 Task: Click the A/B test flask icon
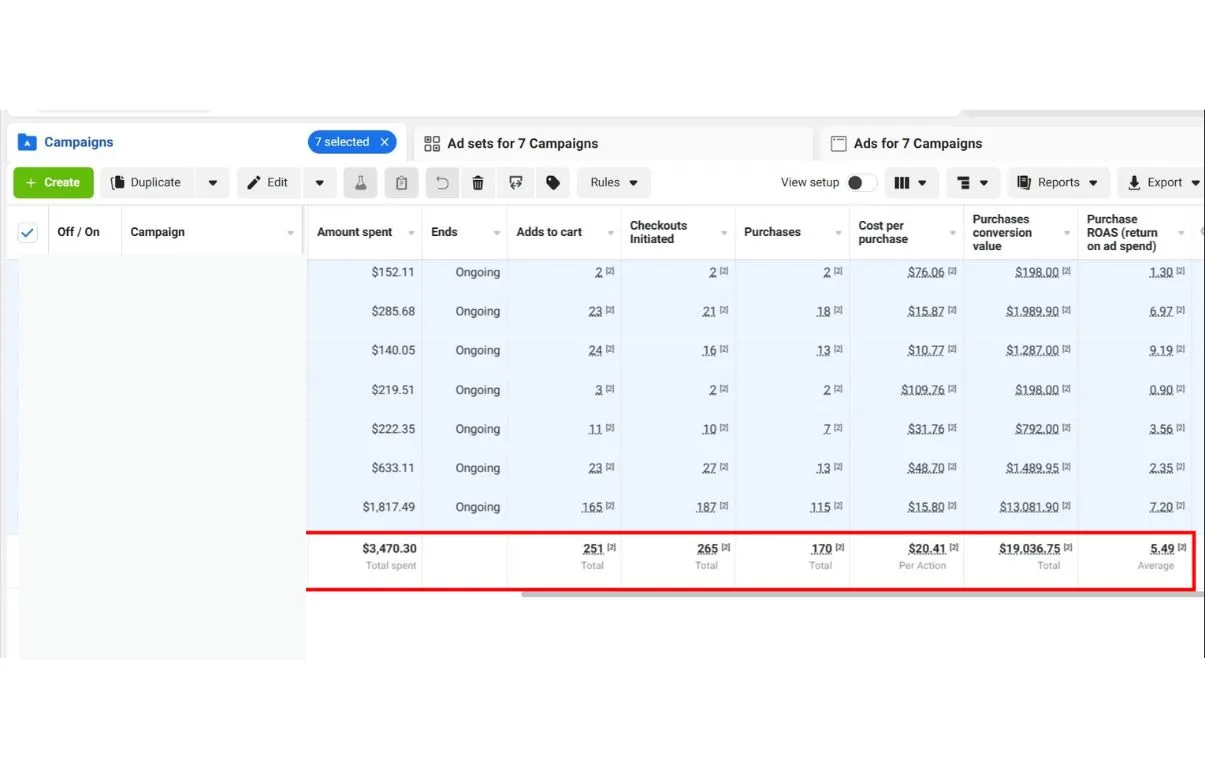point(360,183)
